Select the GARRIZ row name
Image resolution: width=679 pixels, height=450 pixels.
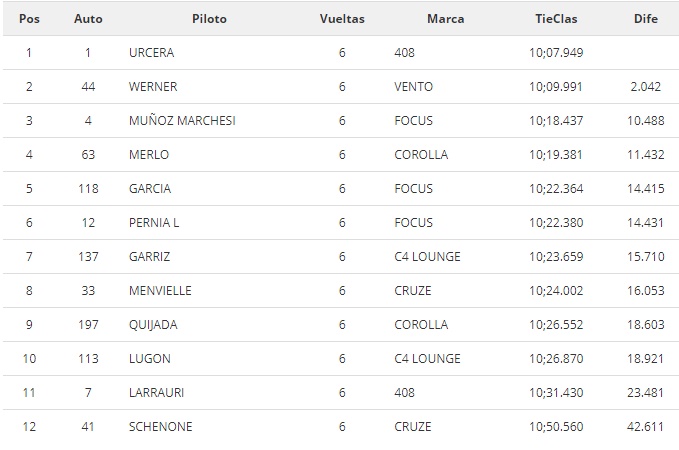pyautogui.click(x=149, y=256)
